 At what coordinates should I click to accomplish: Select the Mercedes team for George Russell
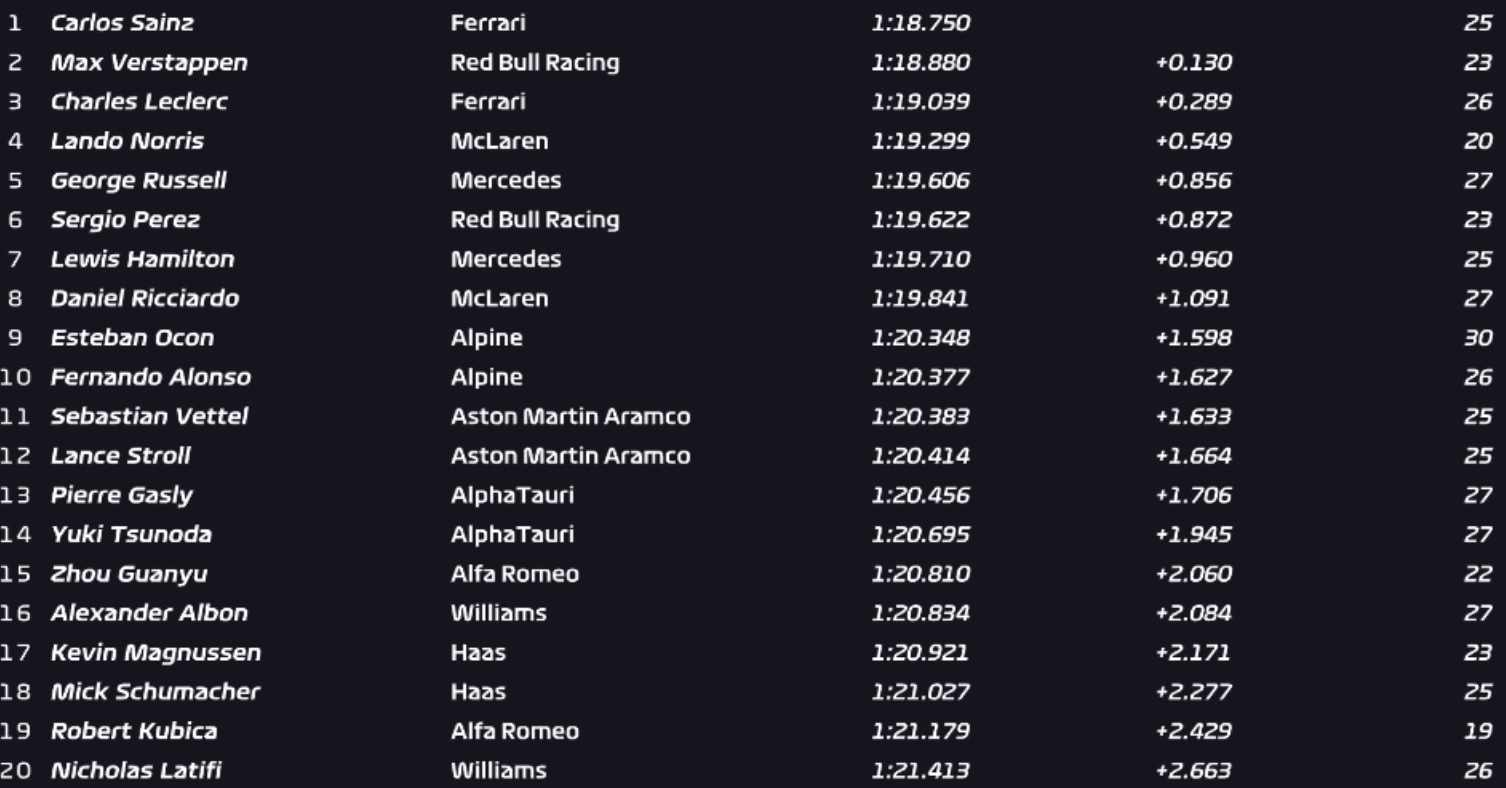[x=506, y=180]
